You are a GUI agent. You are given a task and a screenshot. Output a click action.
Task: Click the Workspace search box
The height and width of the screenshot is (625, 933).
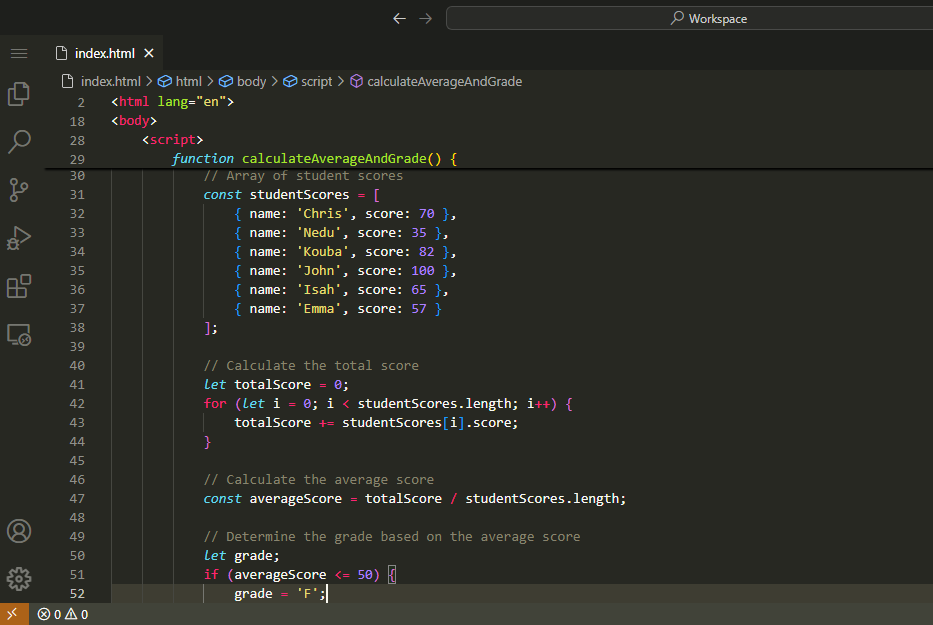pyautogui.click(x=690, y=18)
